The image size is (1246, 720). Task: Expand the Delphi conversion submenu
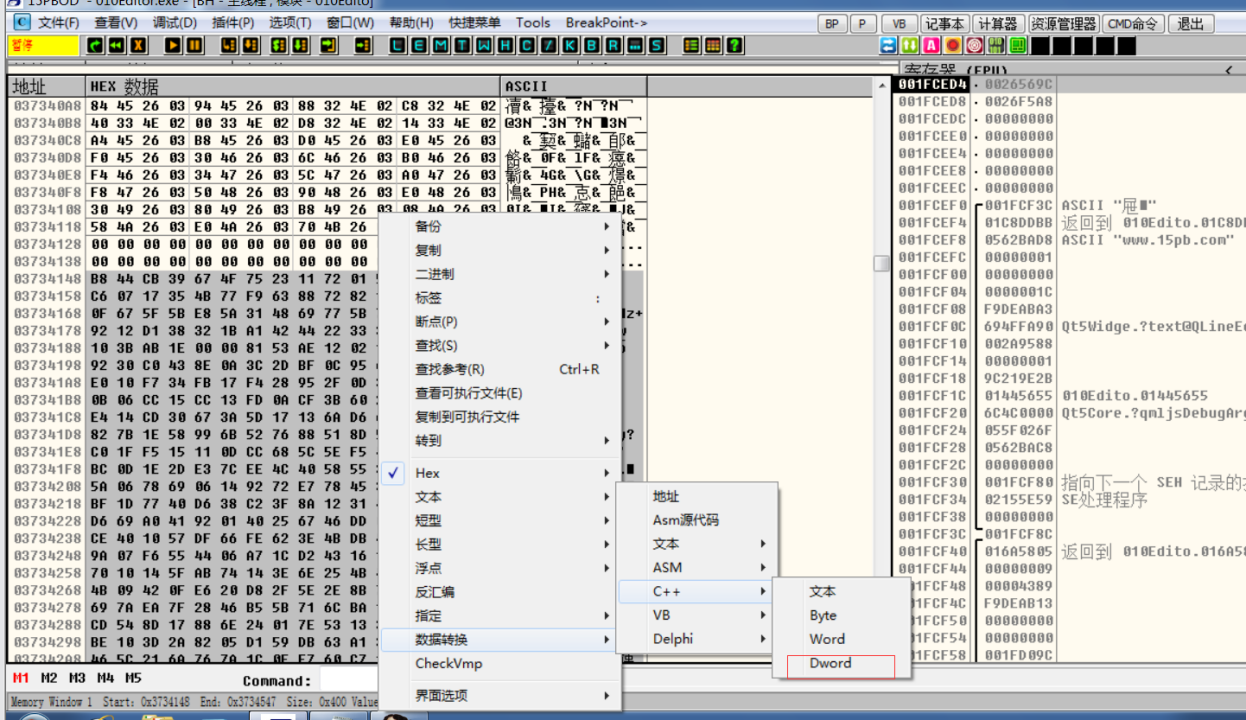point(673,639)
